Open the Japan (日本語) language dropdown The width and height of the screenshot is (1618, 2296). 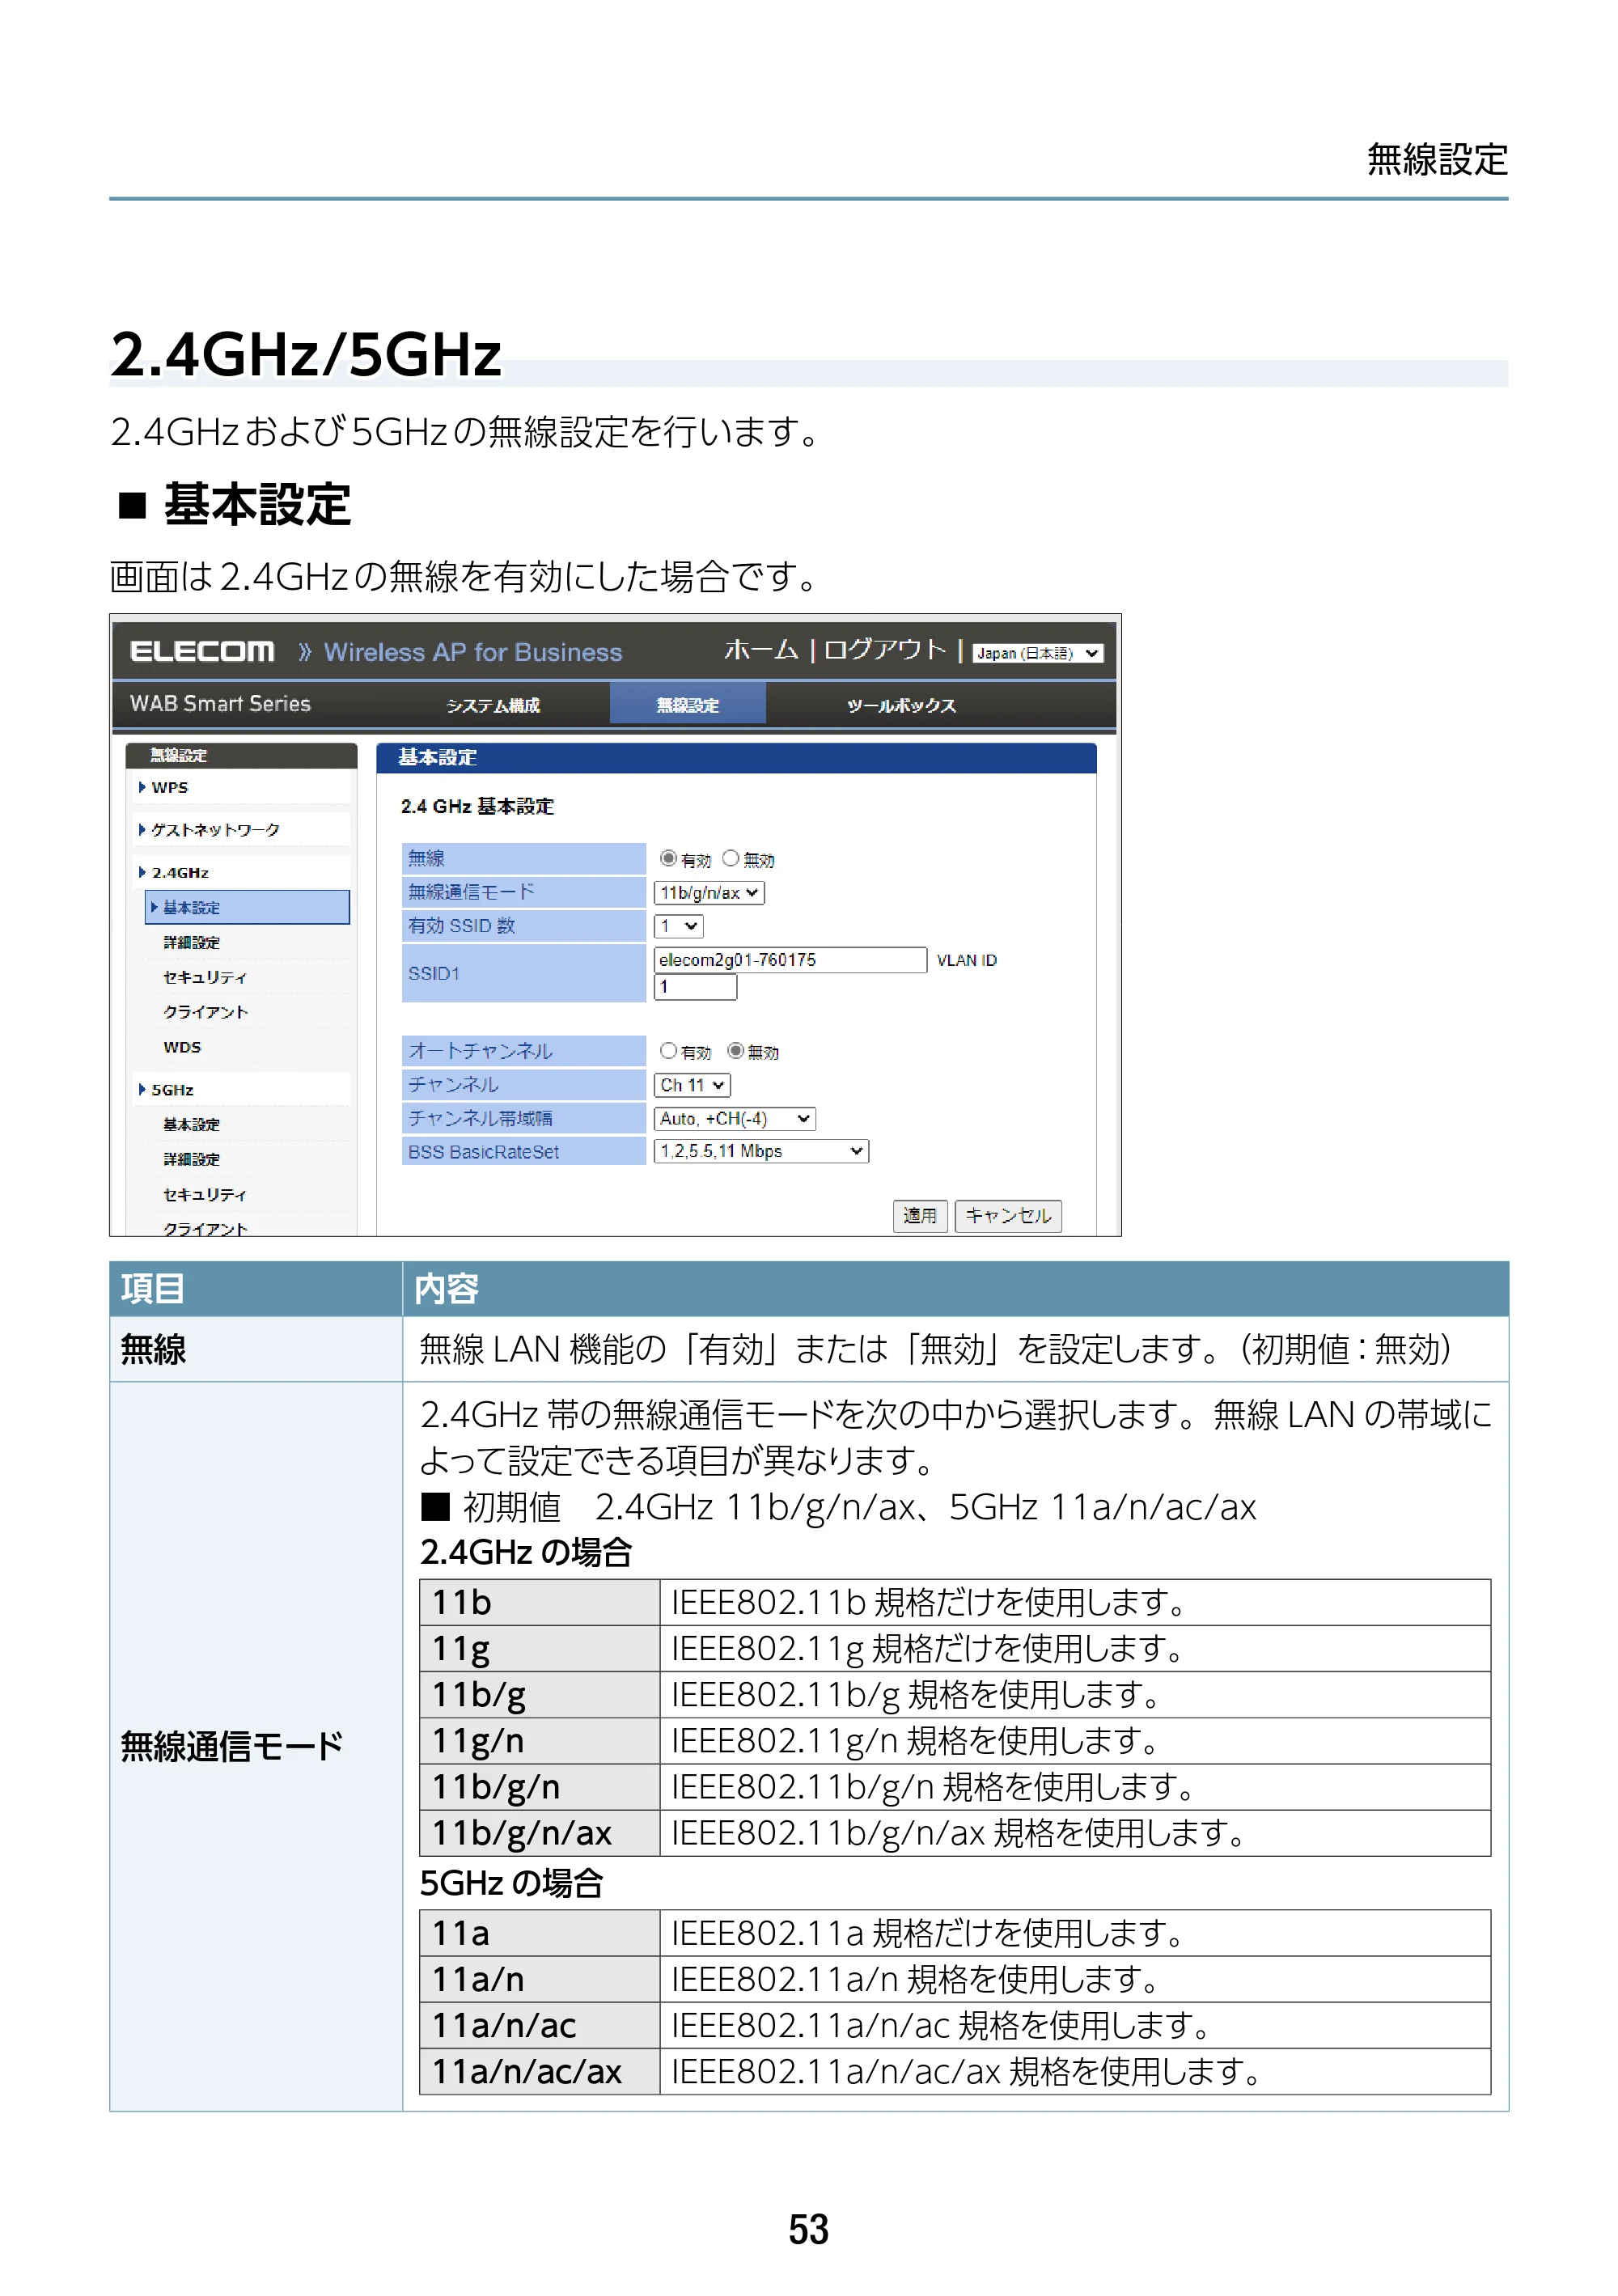tap(1038, 653)
